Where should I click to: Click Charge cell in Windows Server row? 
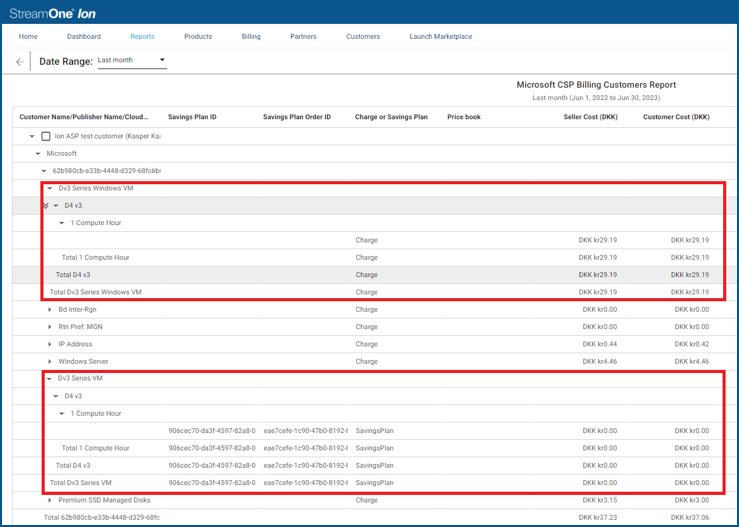coord(367,362)
